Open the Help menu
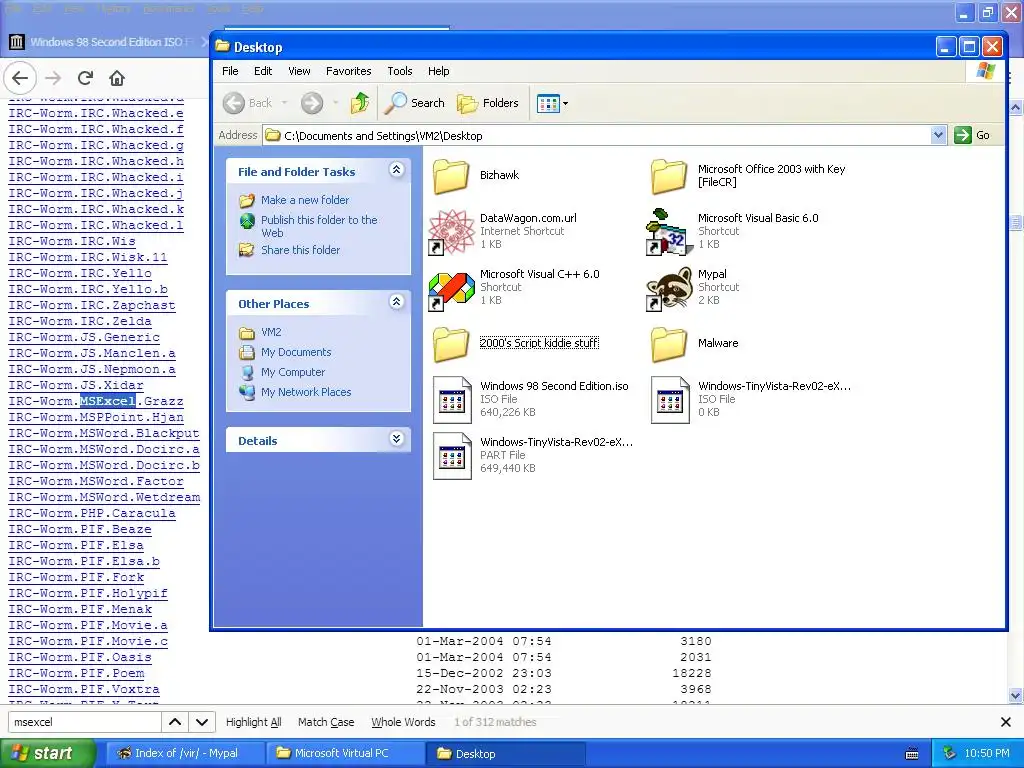This screenshot has height=768, width=1024. (438, 71)
